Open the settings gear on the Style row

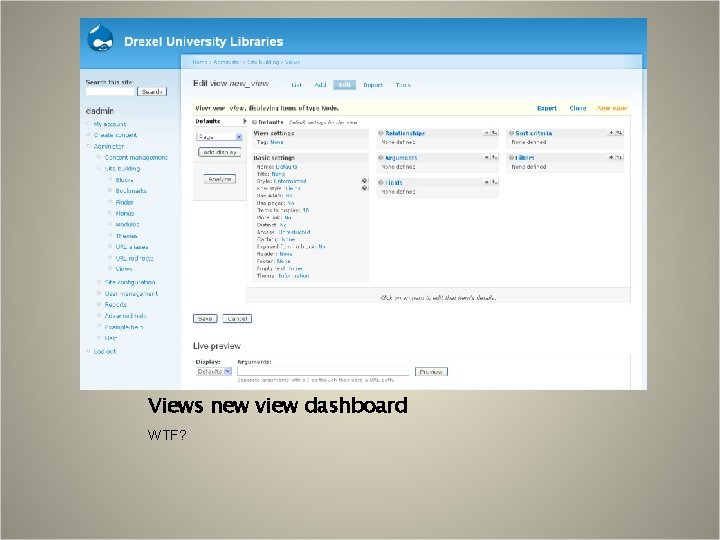(364, 181)
